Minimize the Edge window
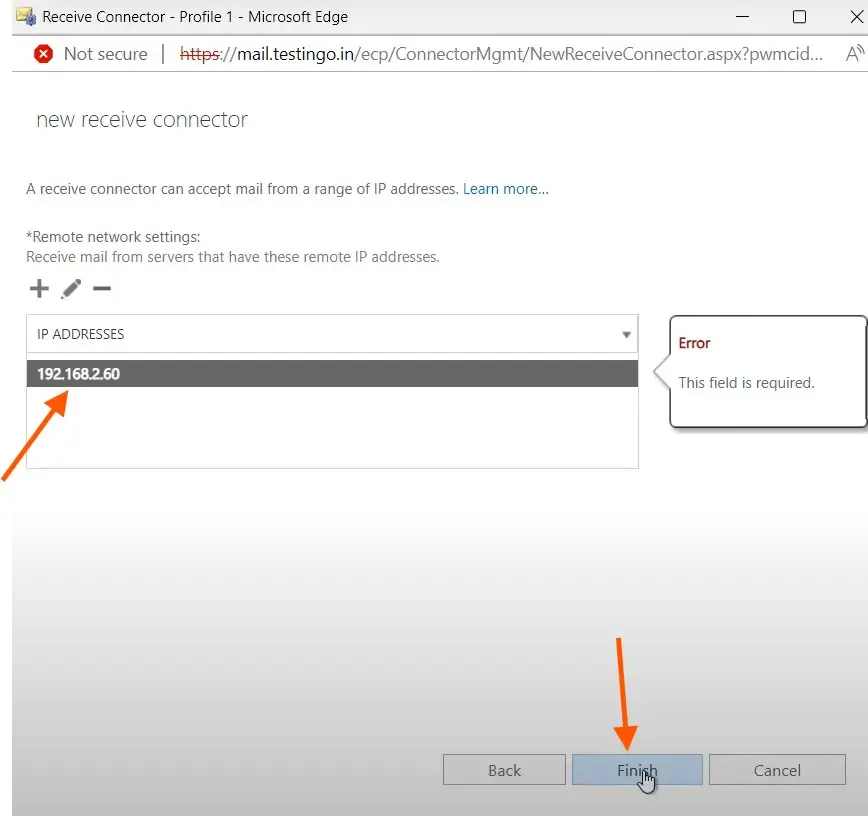Screen dimensions: 868x816 pyautogui.click(x=742, y=17)
